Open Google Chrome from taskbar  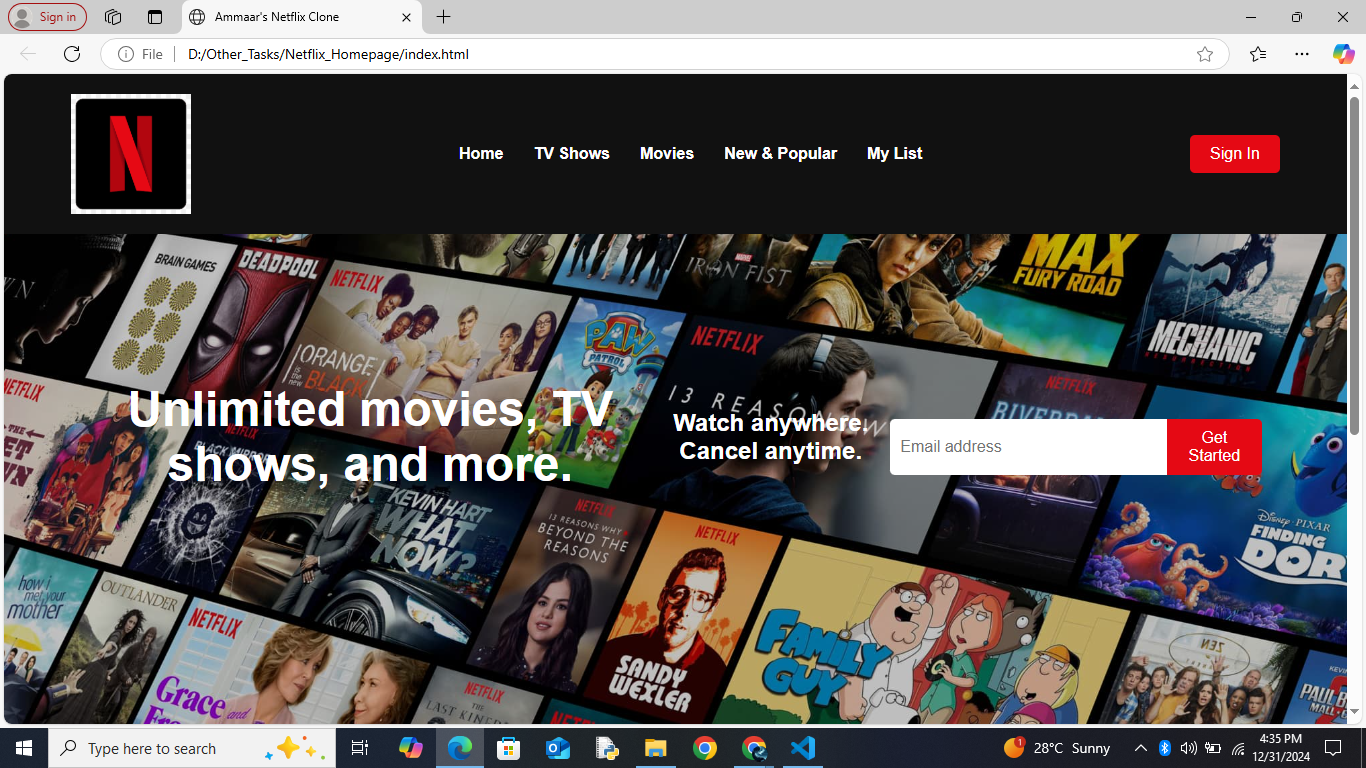point(705,748)
